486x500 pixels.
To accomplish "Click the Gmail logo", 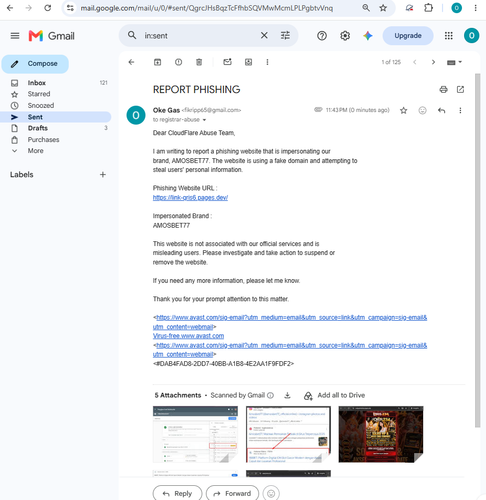I will coord(52,36).
